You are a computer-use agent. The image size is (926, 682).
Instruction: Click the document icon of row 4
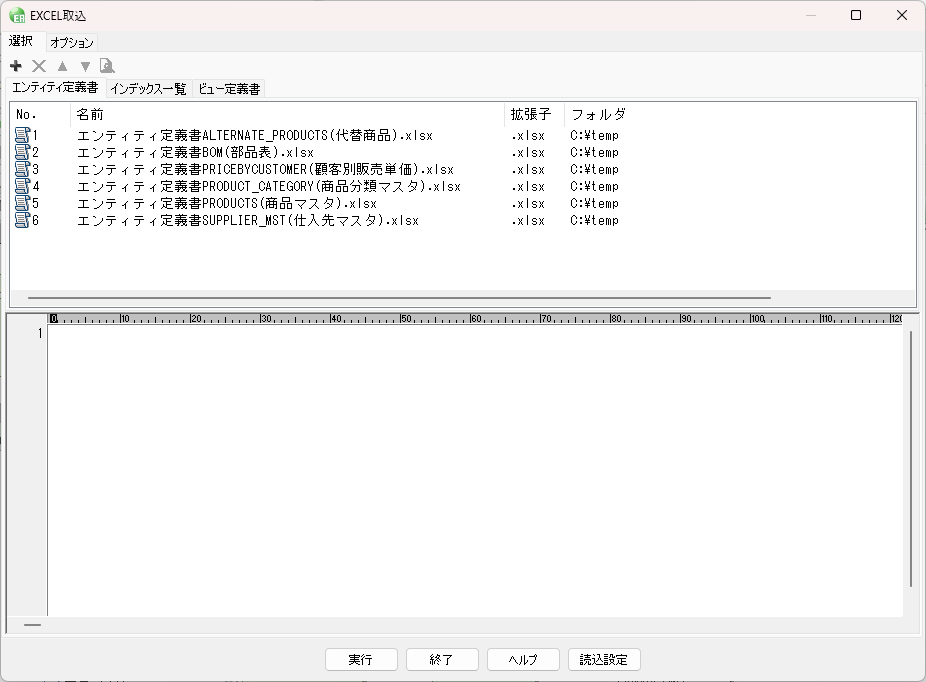pyautogui.click(x=22, y=186)
